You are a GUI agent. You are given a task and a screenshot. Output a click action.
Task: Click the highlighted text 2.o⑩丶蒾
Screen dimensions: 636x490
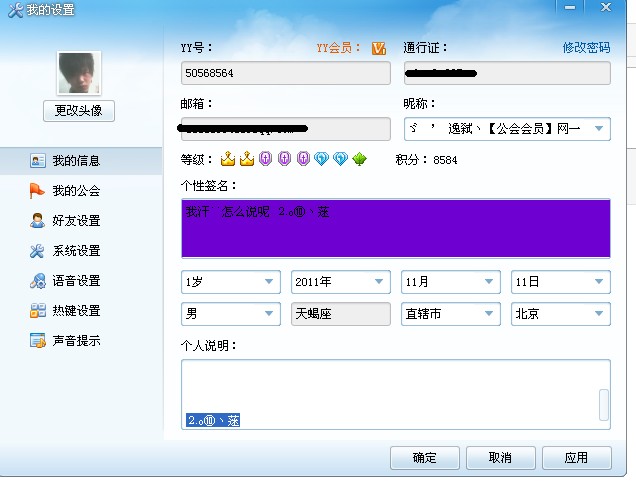[x=213, y=420]
